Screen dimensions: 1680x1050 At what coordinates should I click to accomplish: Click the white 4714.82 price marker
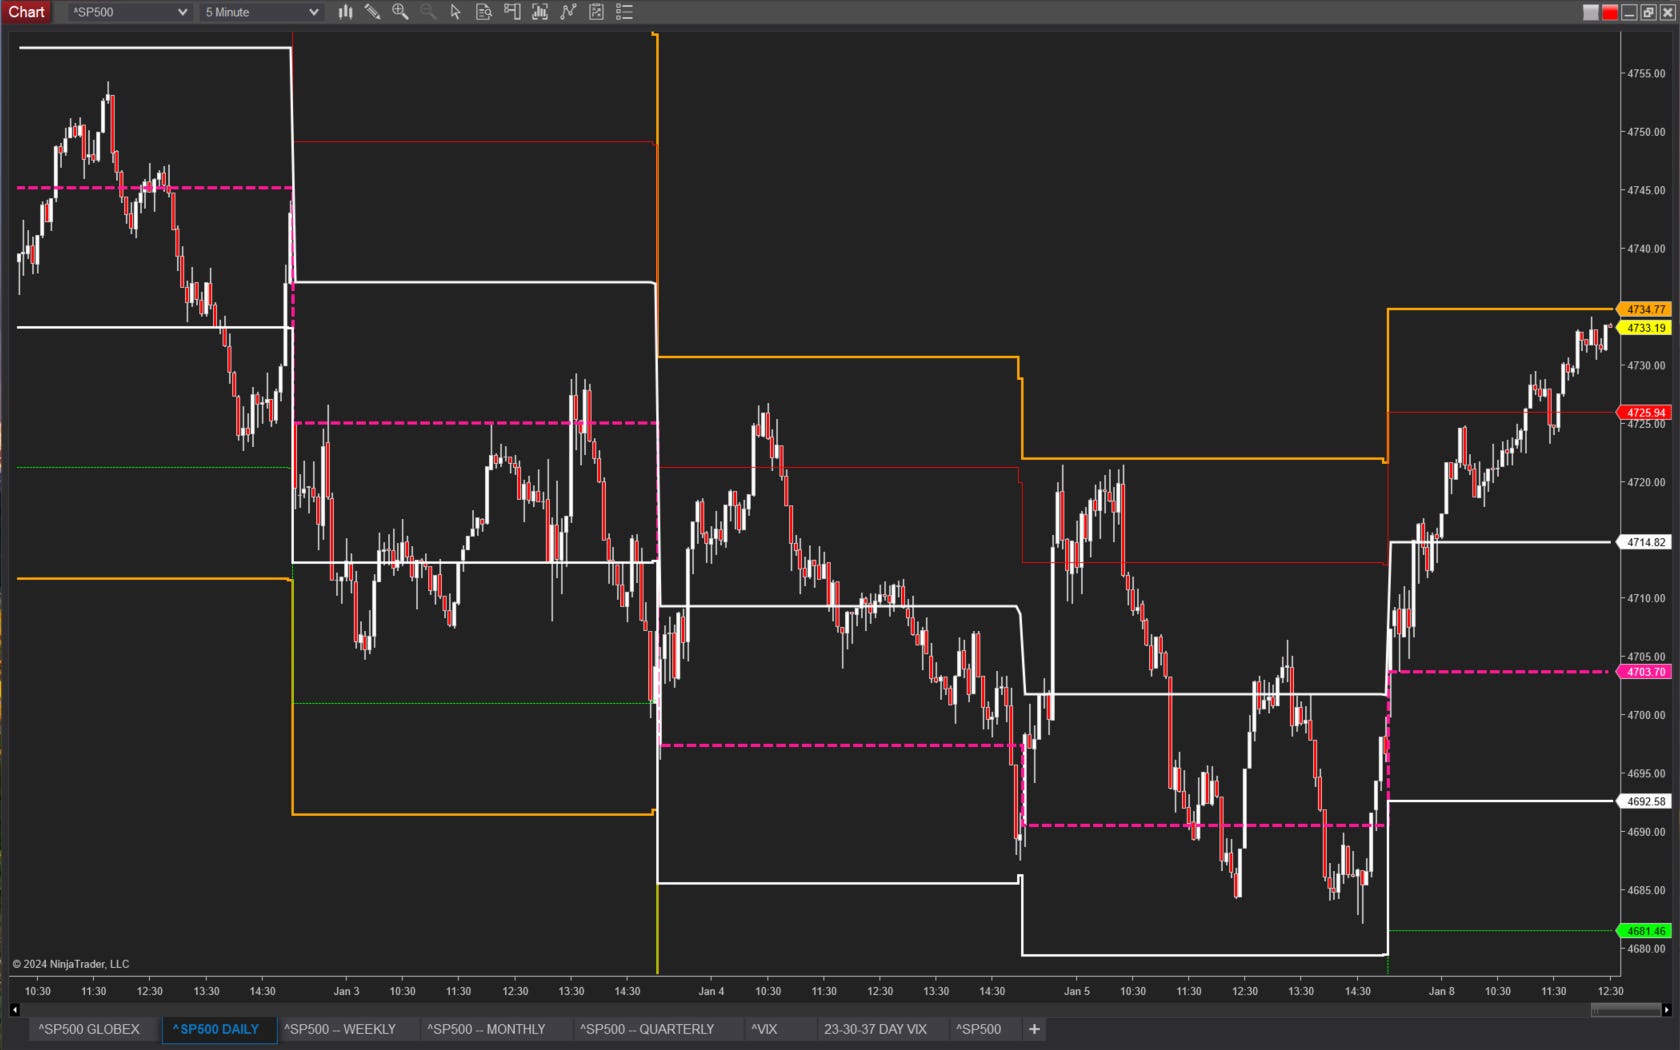(x=1645, y=543)
